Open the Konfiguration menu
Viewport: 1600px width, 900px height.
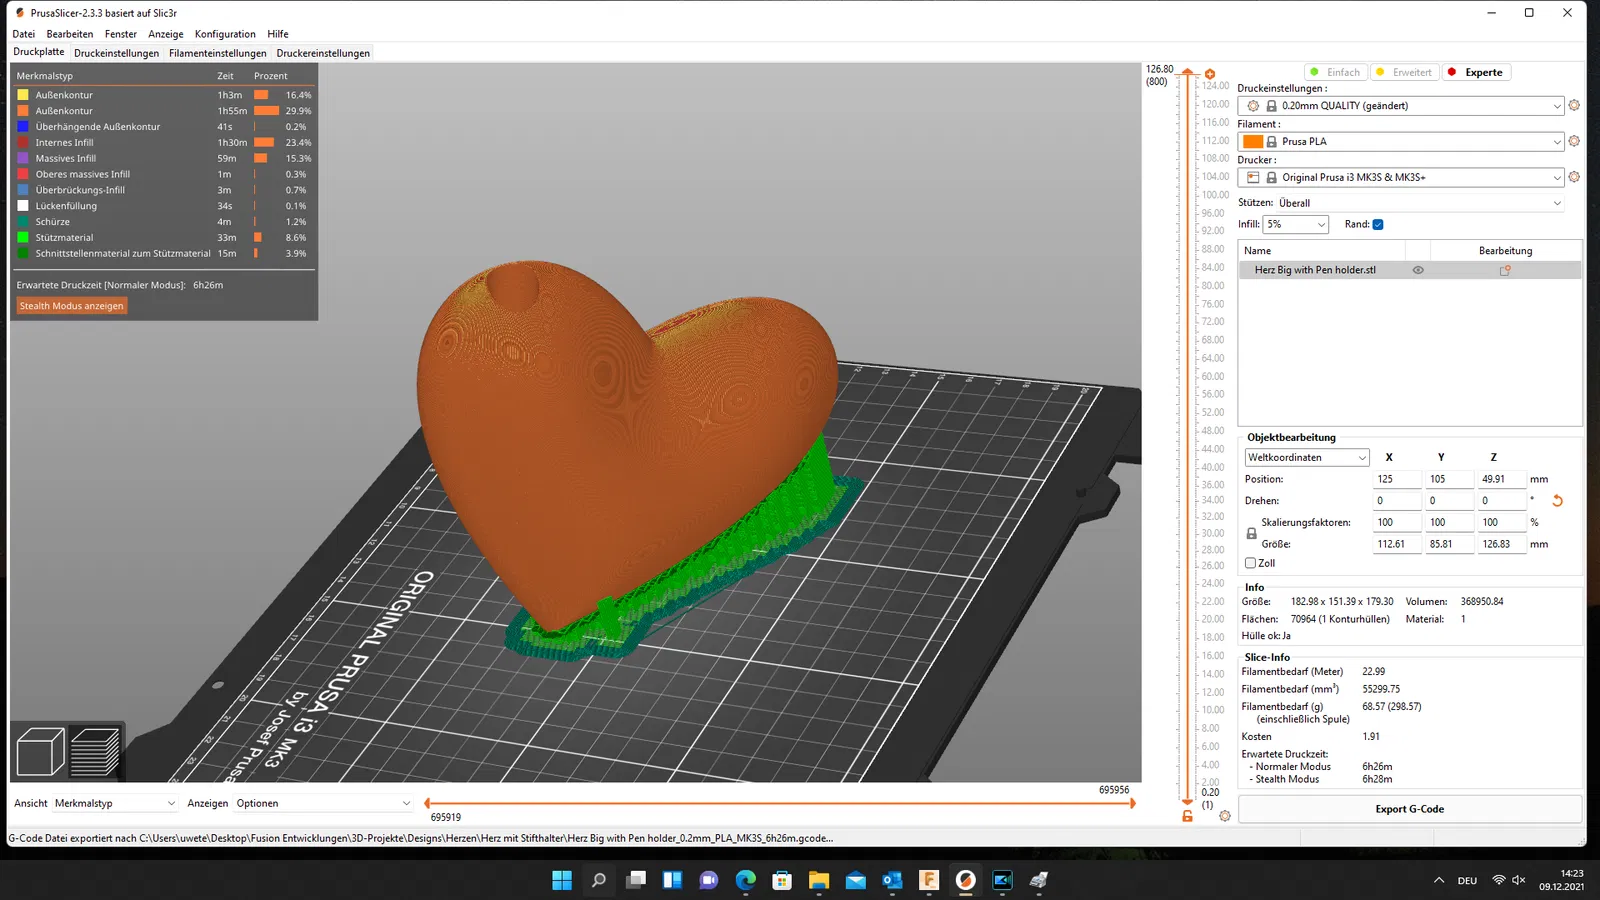point(225,34)
